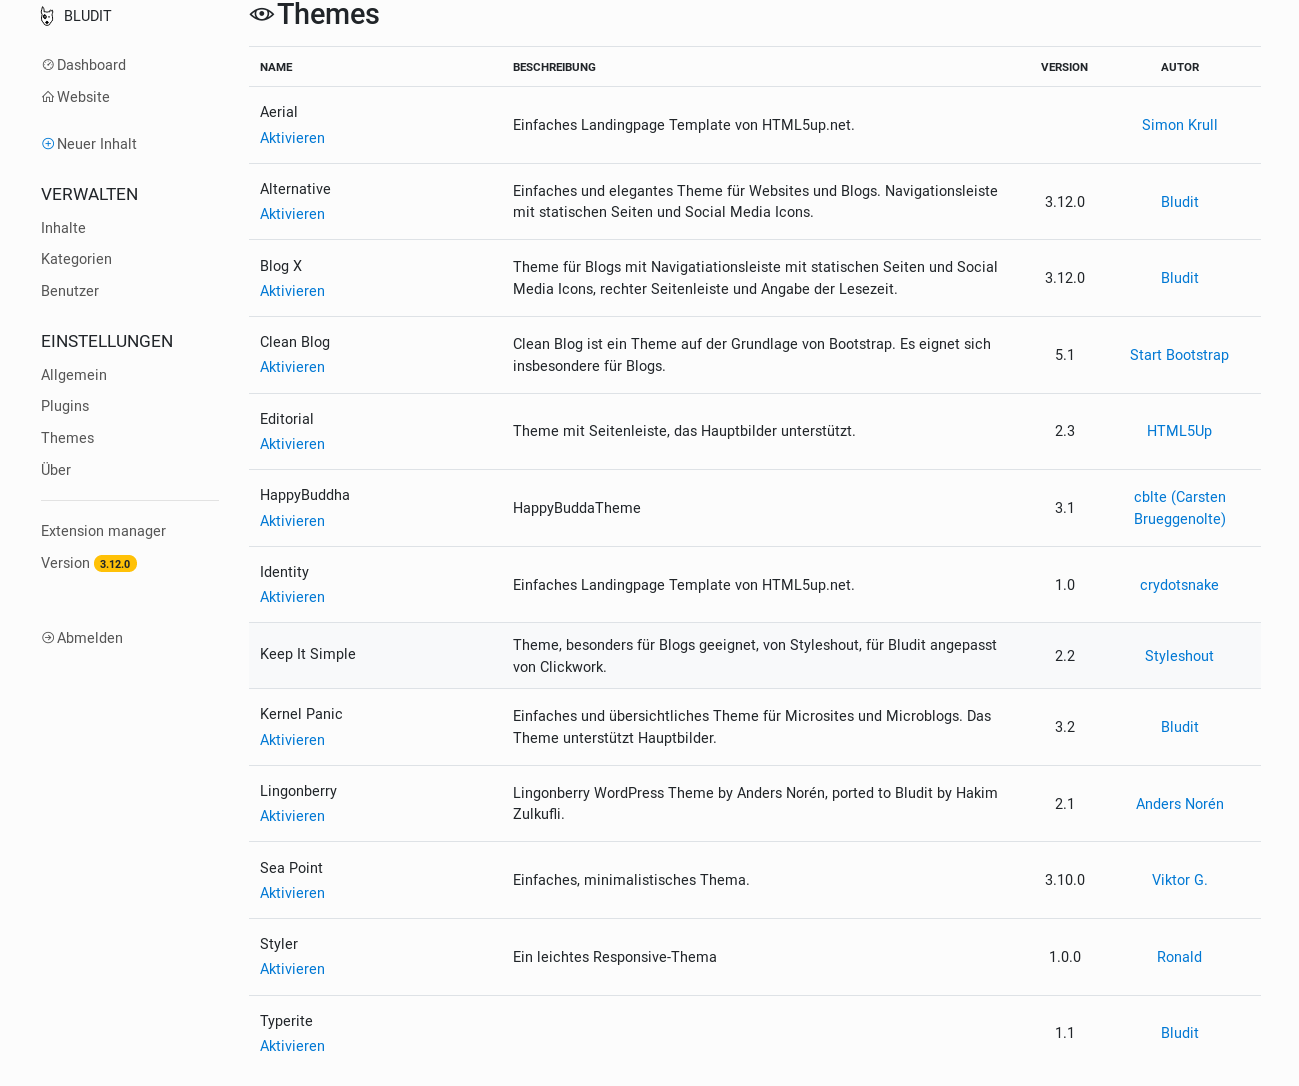Click version 1.0.0 of Styler

[x=1065, y=957]
